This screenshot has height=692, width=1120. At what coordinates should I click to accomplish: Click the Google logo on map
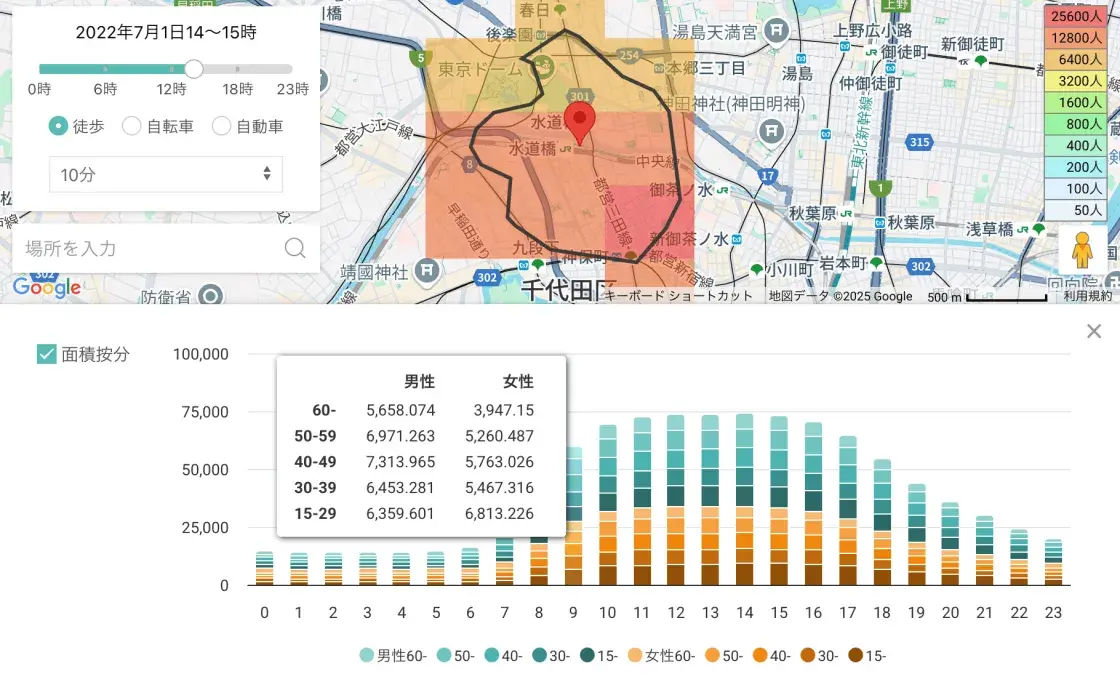click(x=47, y=287)
